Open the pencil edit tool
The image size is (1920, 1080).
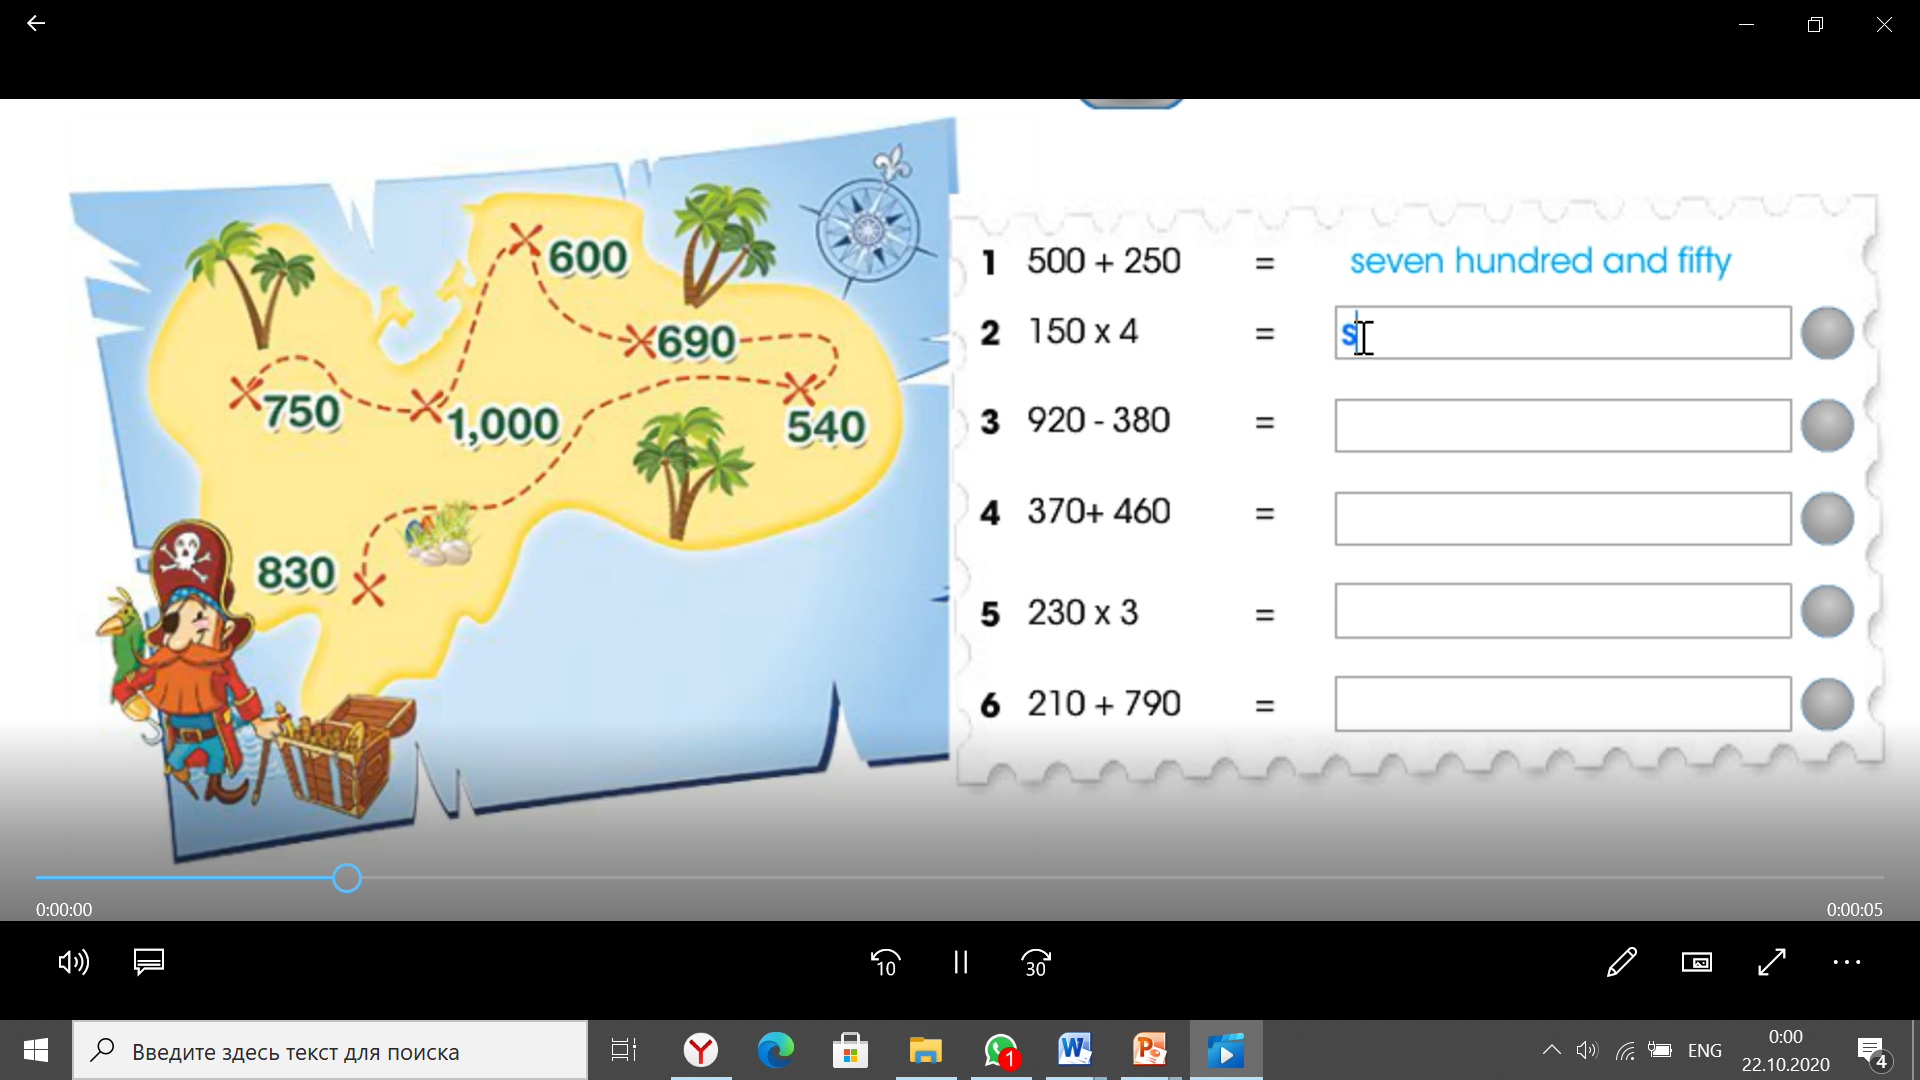click(x=1622, y=962)
